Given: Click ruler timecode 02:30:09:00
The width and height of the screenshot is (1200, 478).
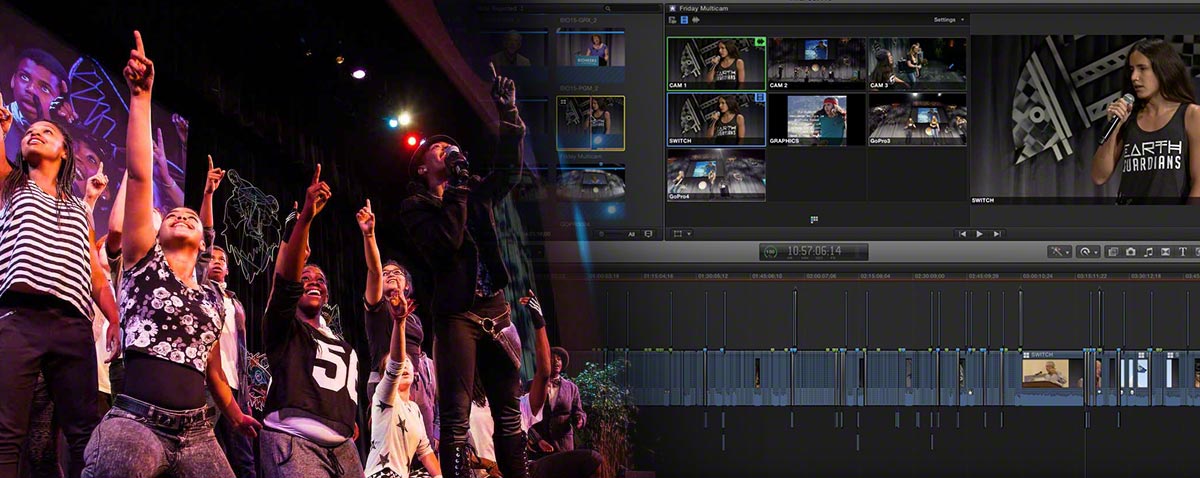Looking at the screenshot, I should click(x=929, y=276).
